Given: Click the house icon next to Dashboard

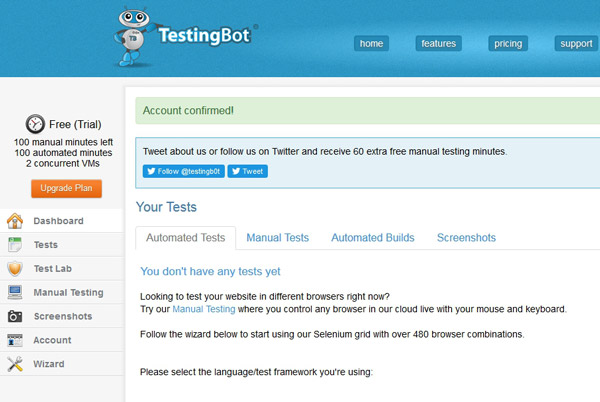Looking at the screenshot, I should click(x=15, y=221).
